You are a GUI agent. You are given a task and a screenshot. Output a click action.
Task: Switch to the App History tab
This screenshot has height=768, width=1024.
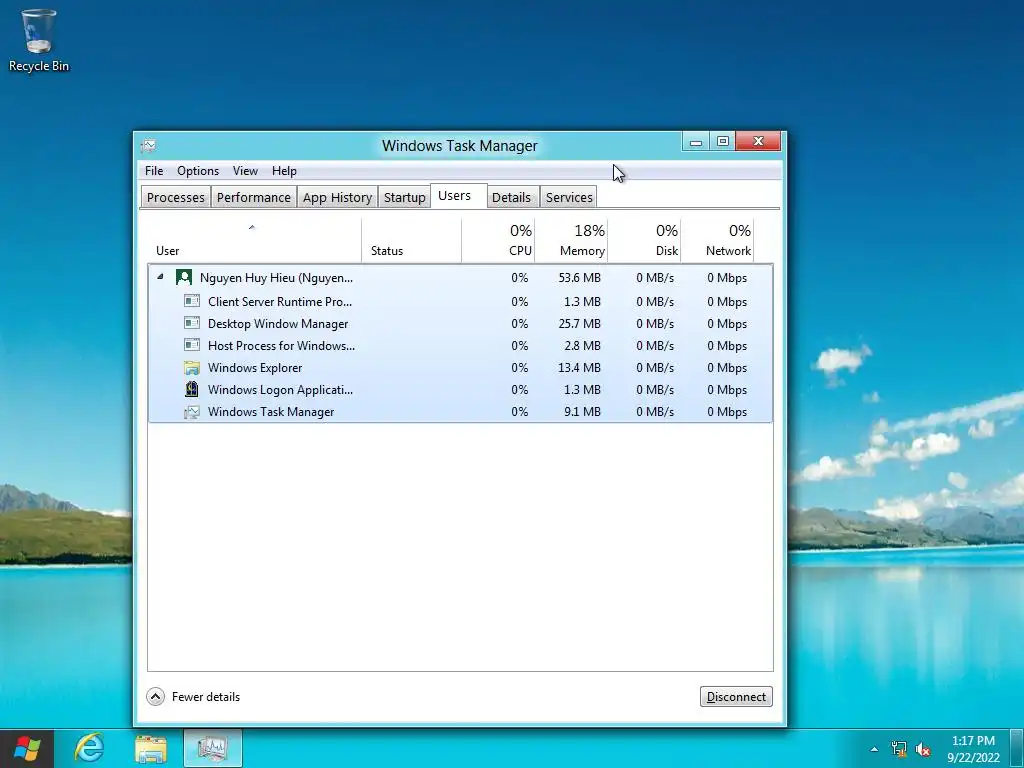[337, 197]
